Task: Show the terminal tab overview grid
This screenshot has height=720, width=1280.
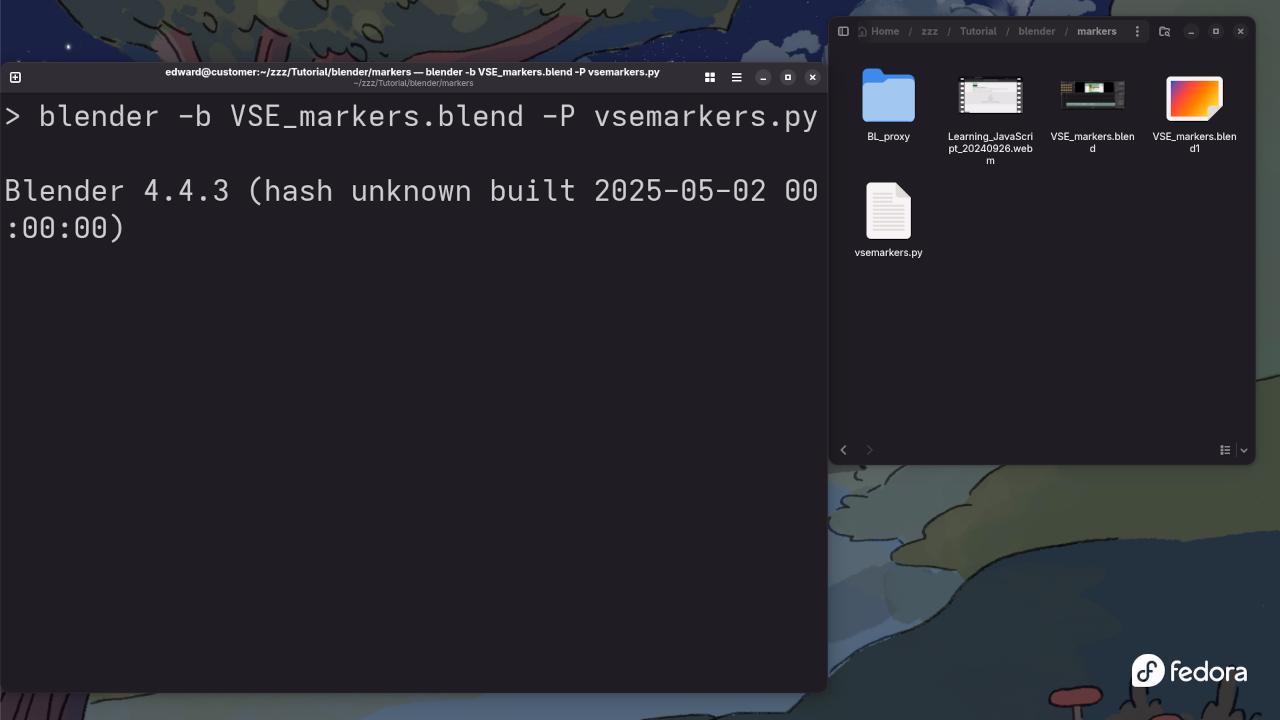Action: pos(710,77)
